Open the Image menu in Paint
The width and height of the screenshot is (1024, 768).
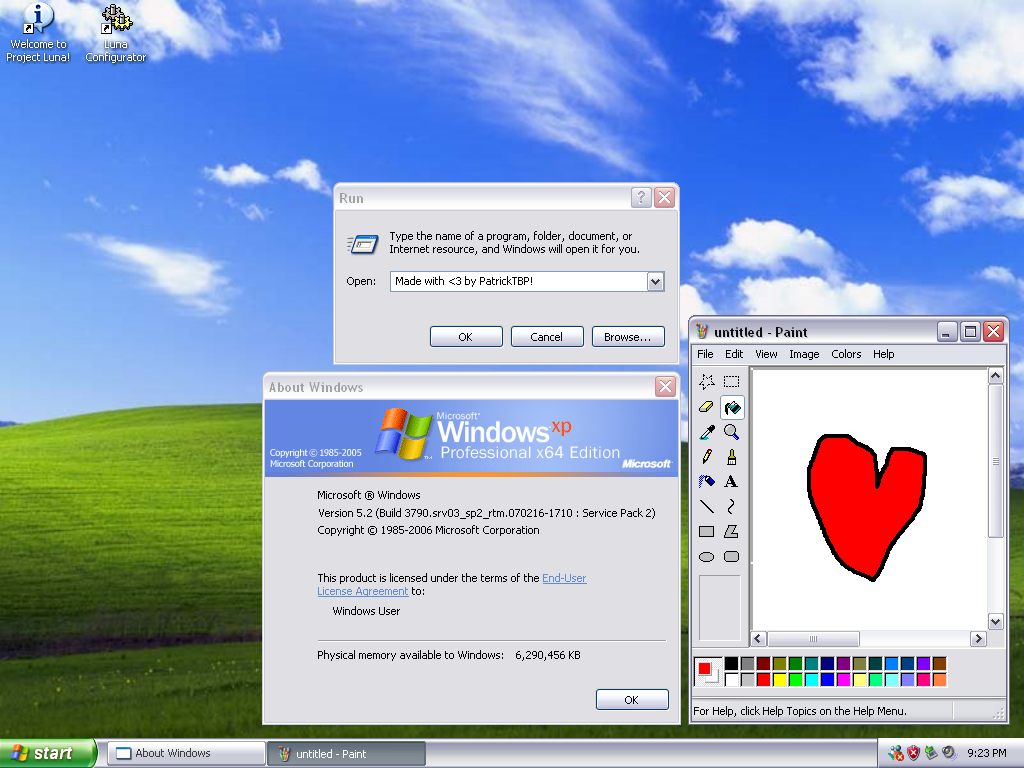click(804, 354)
